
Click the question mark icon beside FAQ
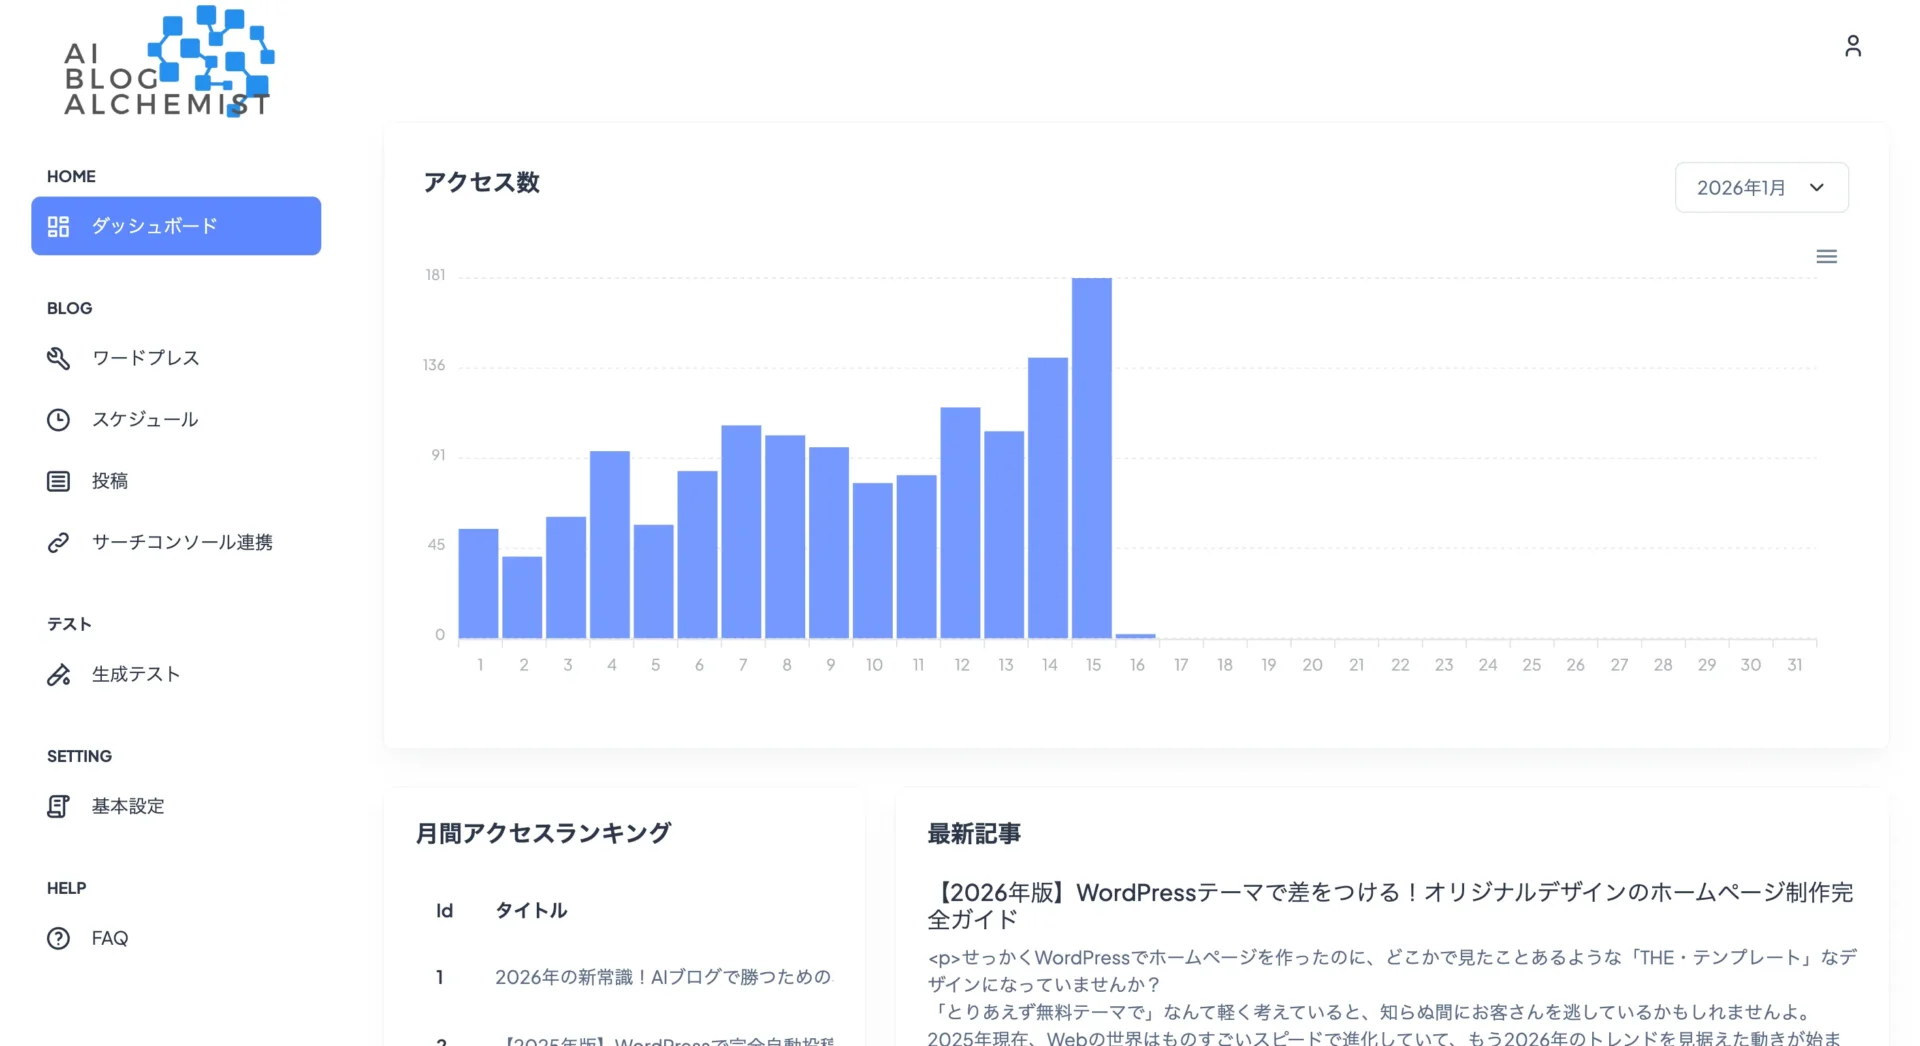(58, 938)
